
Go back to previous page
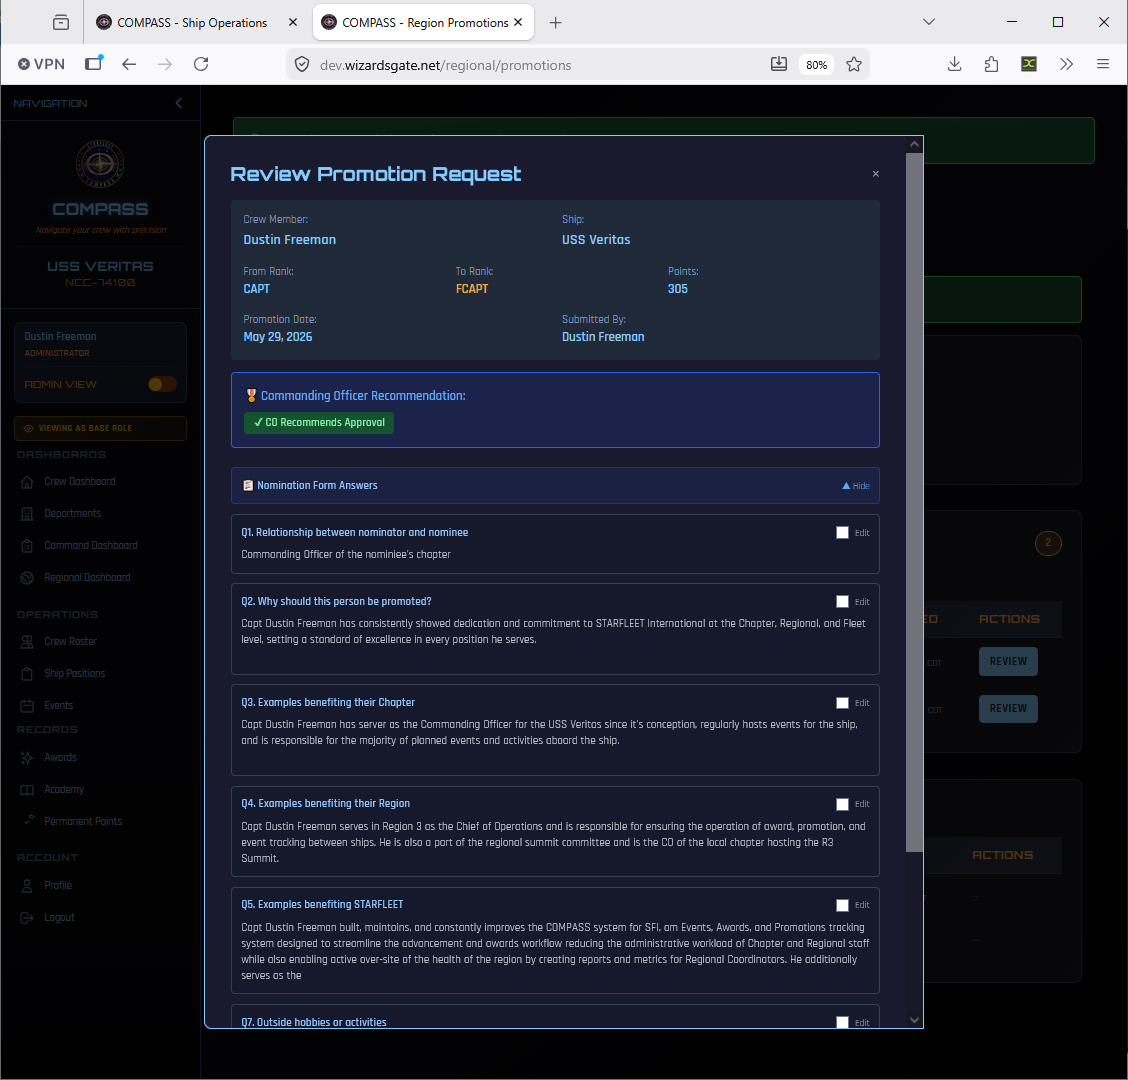[129, 64]
